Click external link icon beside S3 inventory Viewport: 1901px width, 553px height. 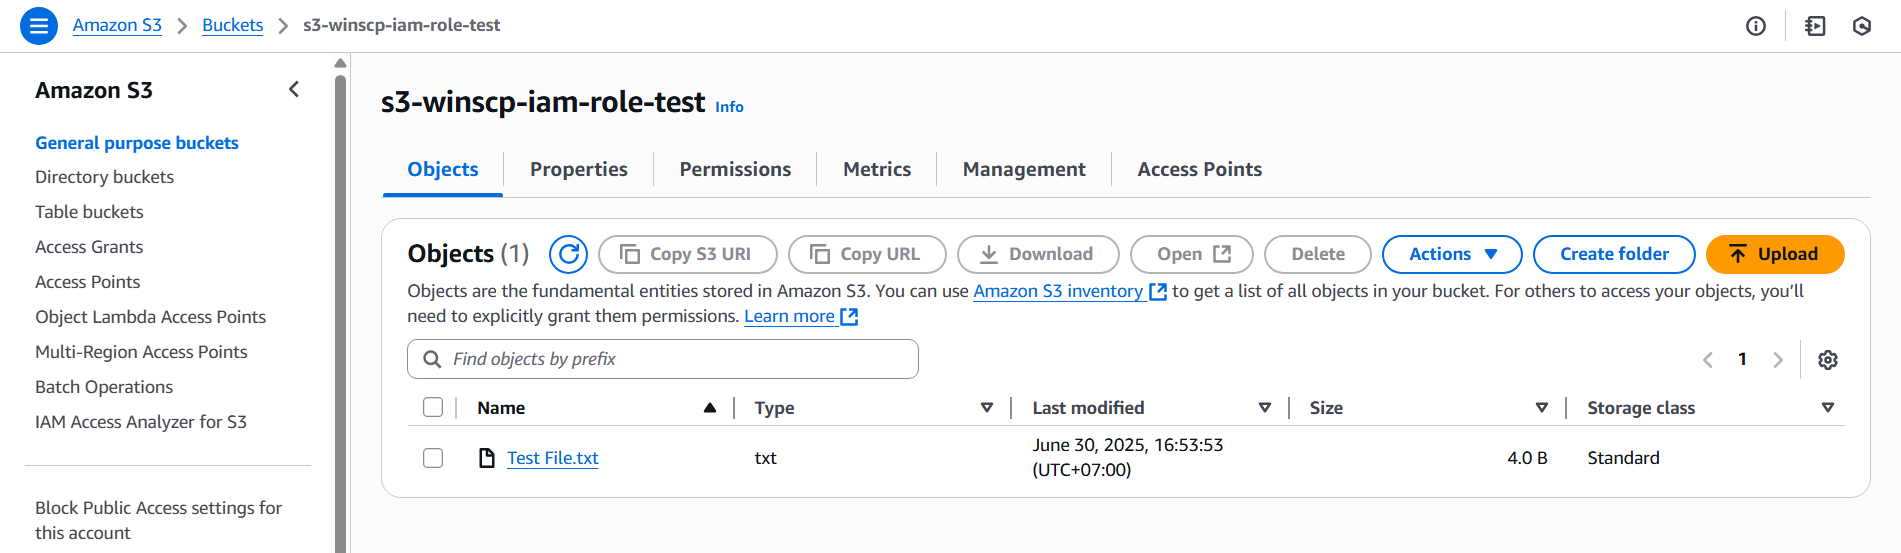coord(1158,292)
